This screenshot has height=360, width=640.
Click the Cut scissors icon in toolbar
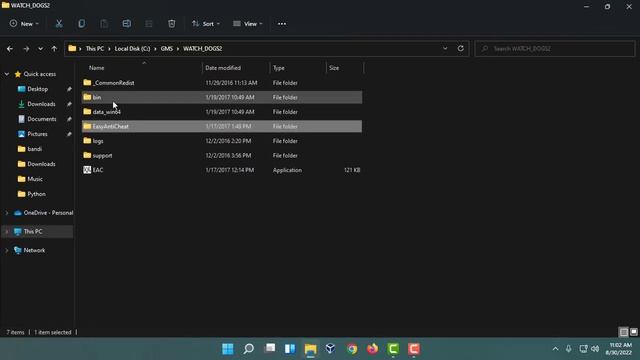tap(59, 24)
